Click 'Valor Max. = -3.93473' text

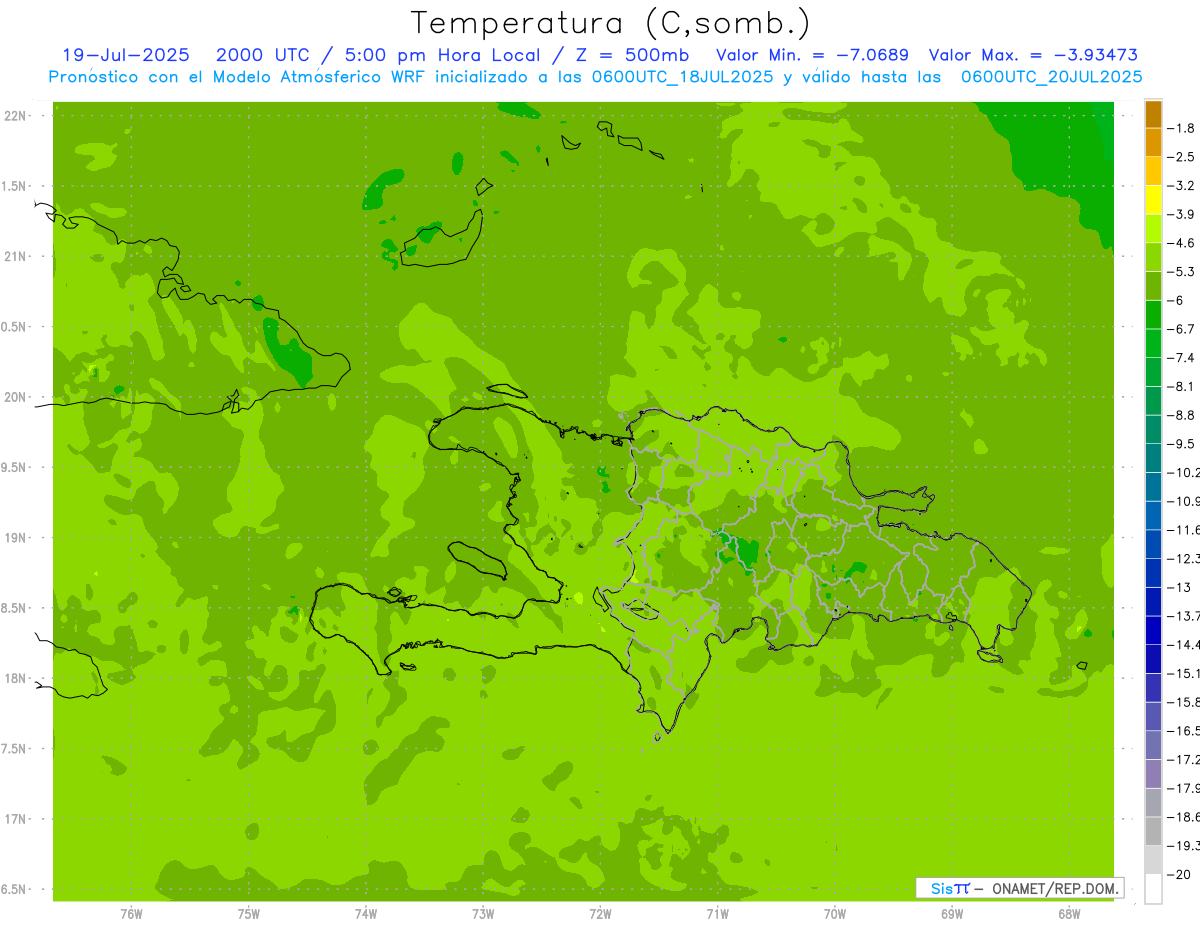[x=1033, y=55]
